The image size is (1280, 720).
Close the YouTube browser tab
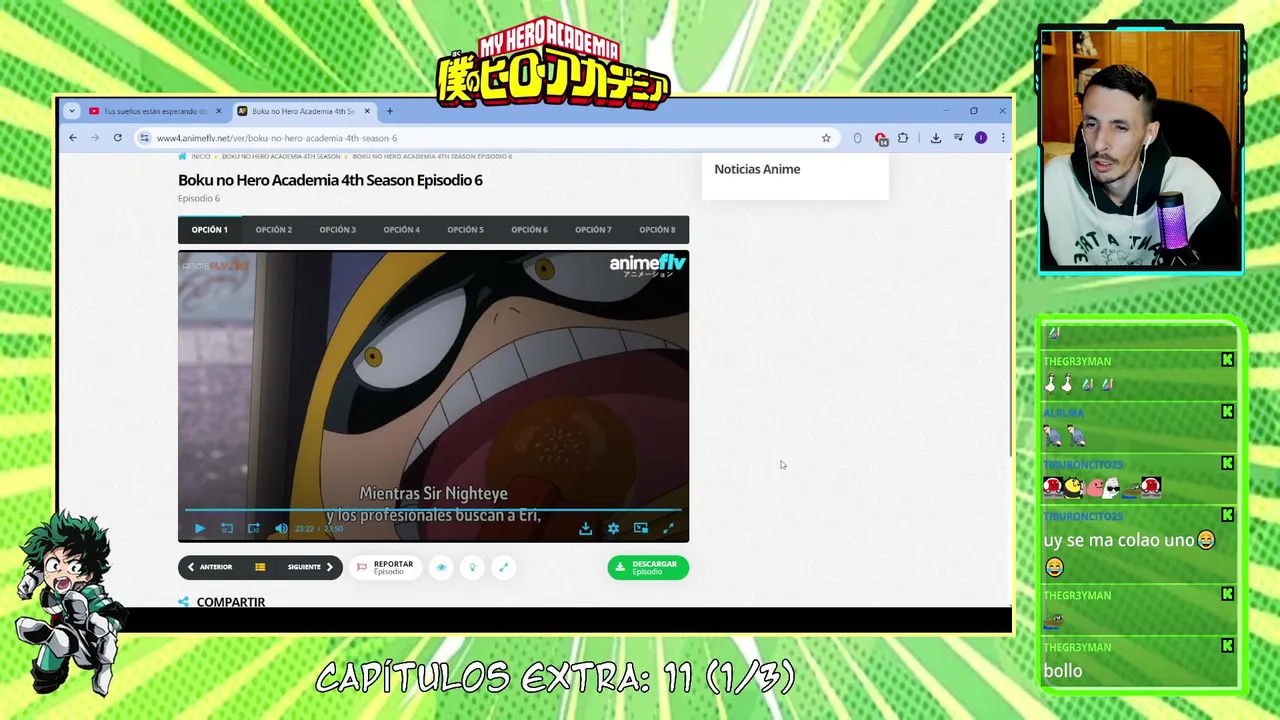219,111
